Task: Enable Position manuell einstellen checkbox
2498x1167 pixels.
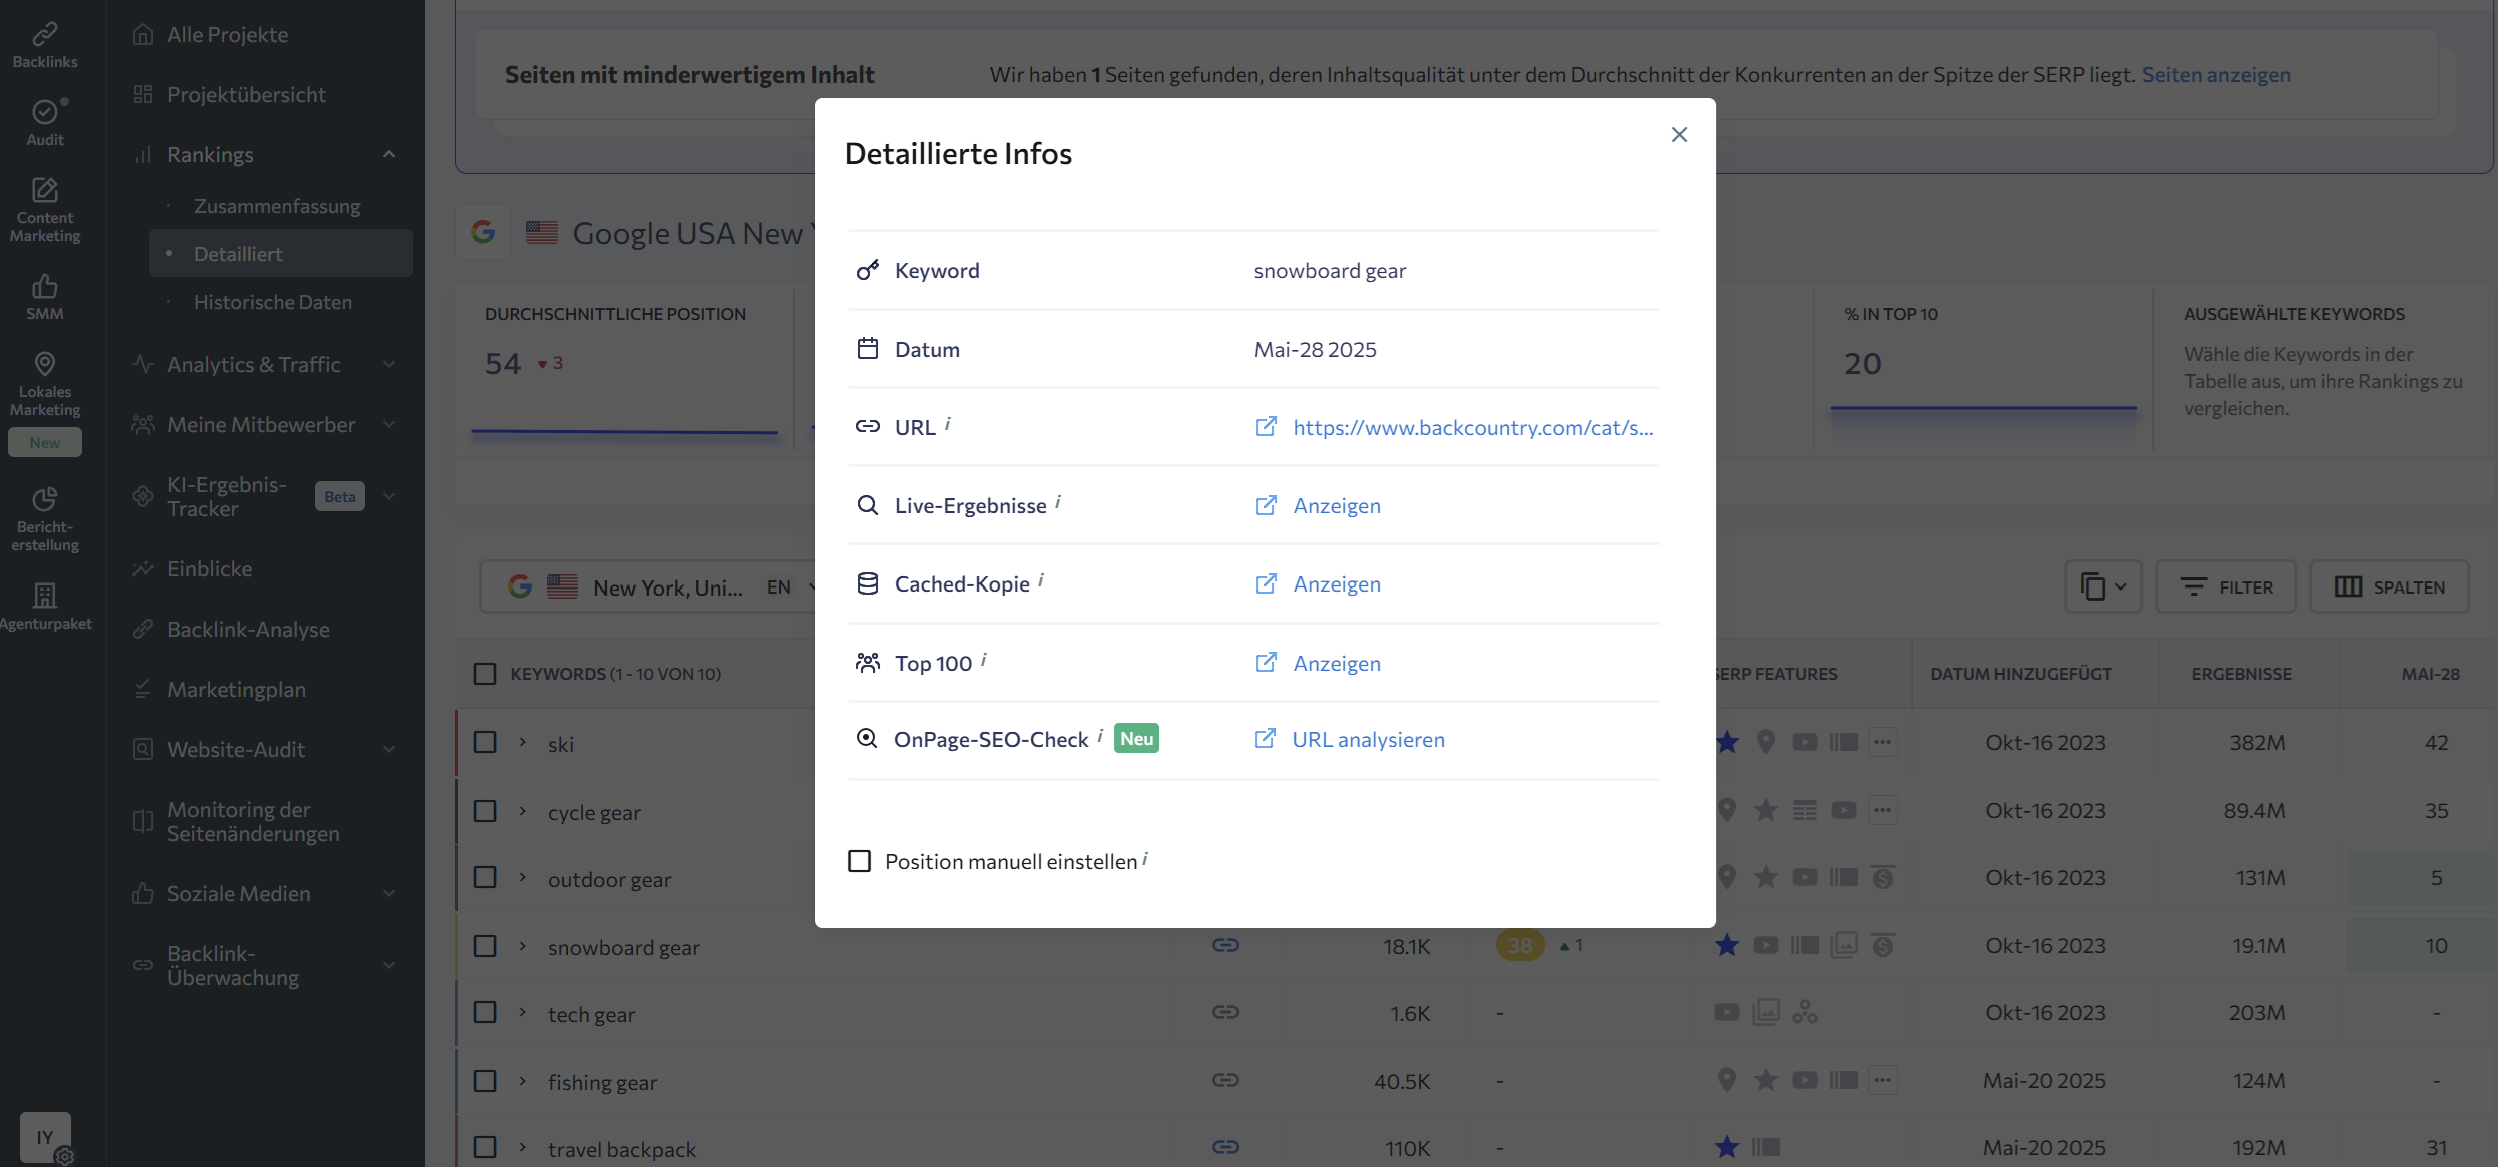Action: coord(859,861)
